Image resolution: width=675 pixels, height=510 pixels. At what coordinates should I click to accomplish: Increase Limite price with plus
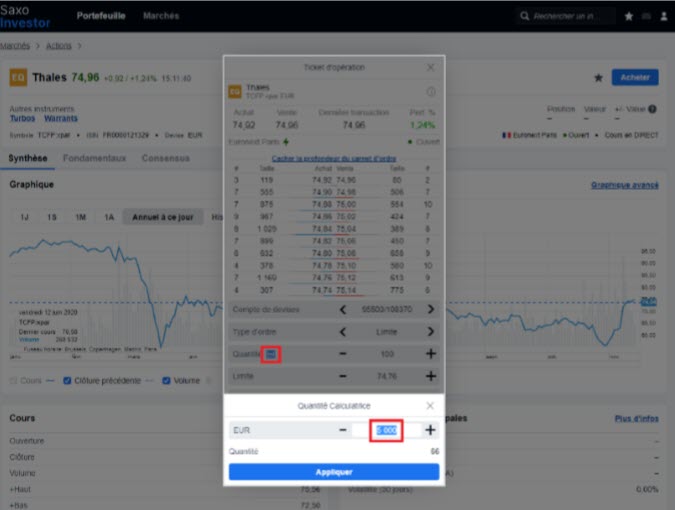[430, 376]
